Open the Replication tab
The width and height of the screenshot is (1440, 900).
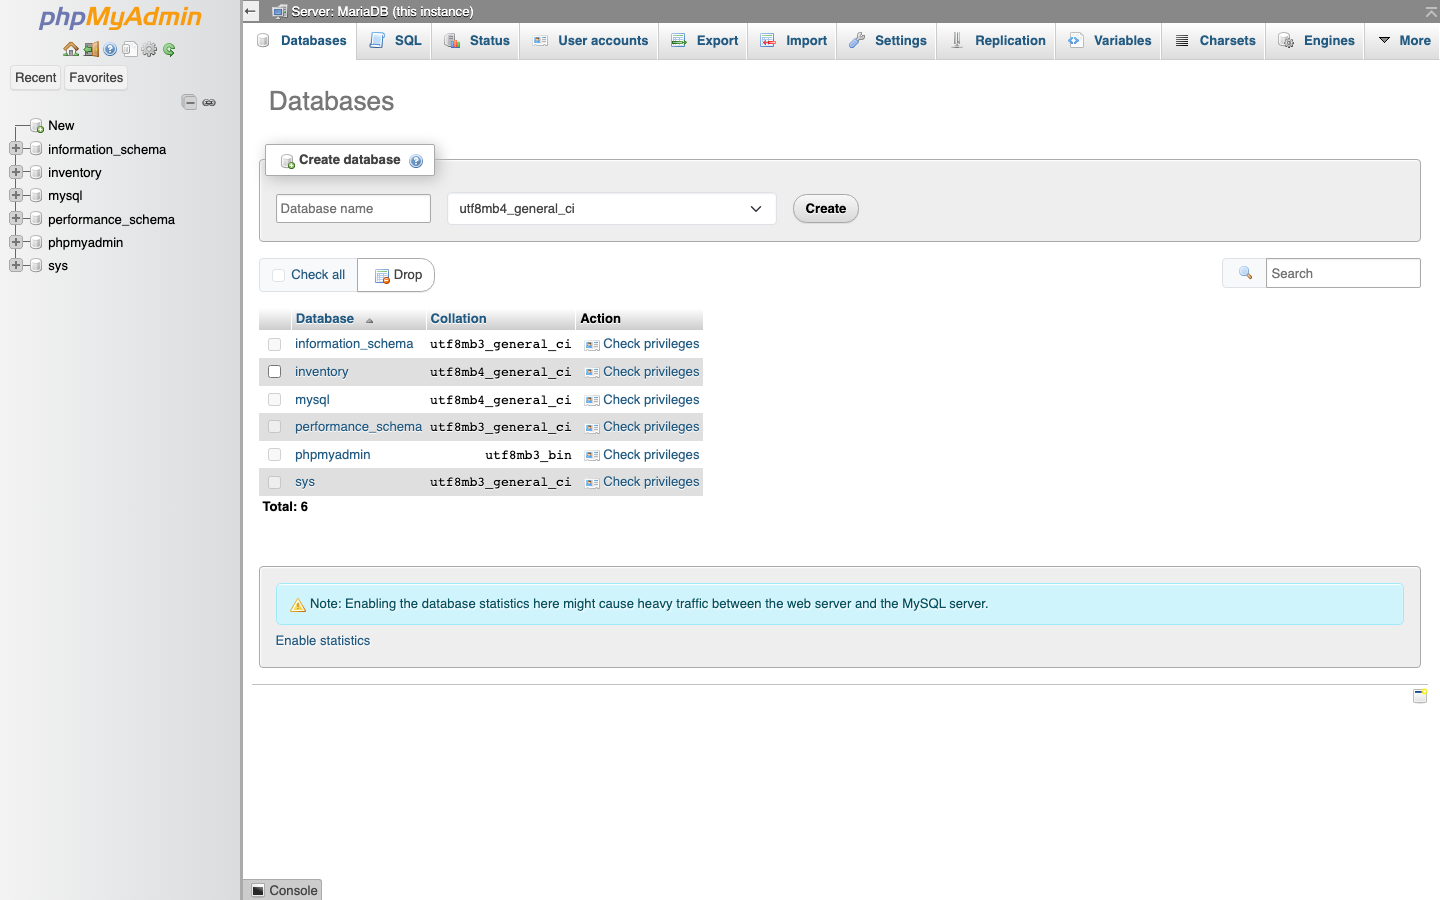pos(996,41)
